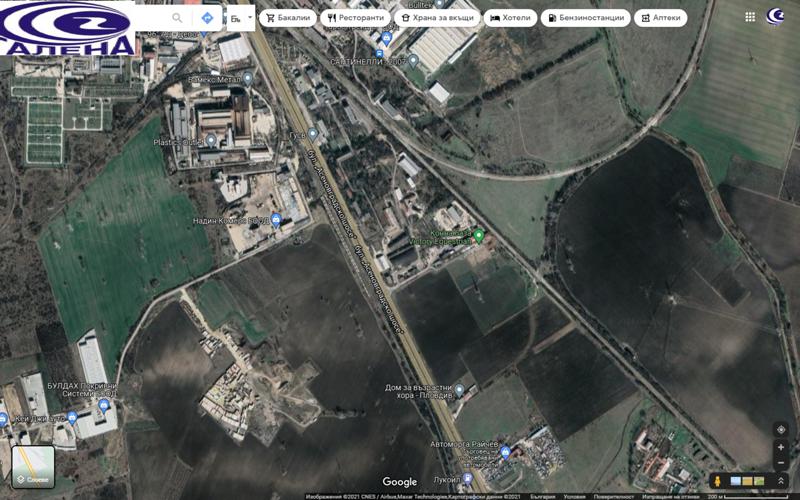This screenshot has height=500, width=800.
Task: Filter by Ресторанти (restaurants)
Action: click(356, 18)
